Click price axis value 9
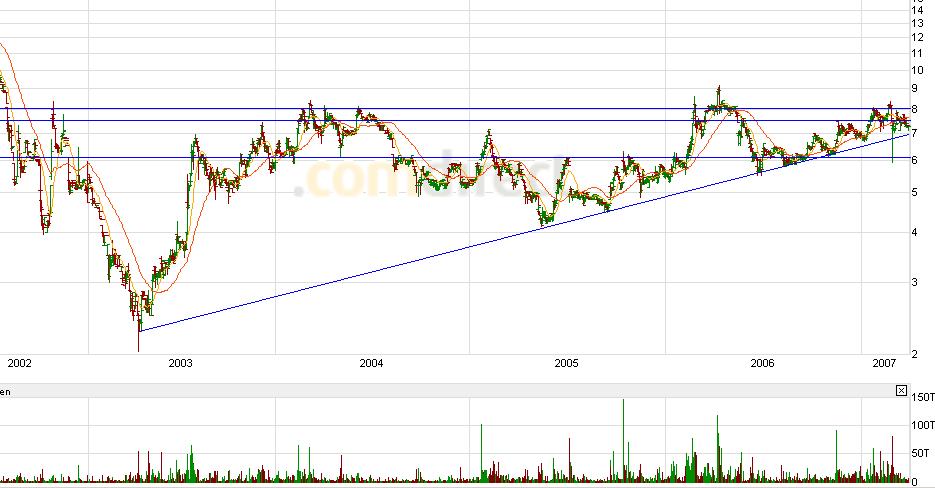This screenshot has height=488, width=935. (915, 89)
